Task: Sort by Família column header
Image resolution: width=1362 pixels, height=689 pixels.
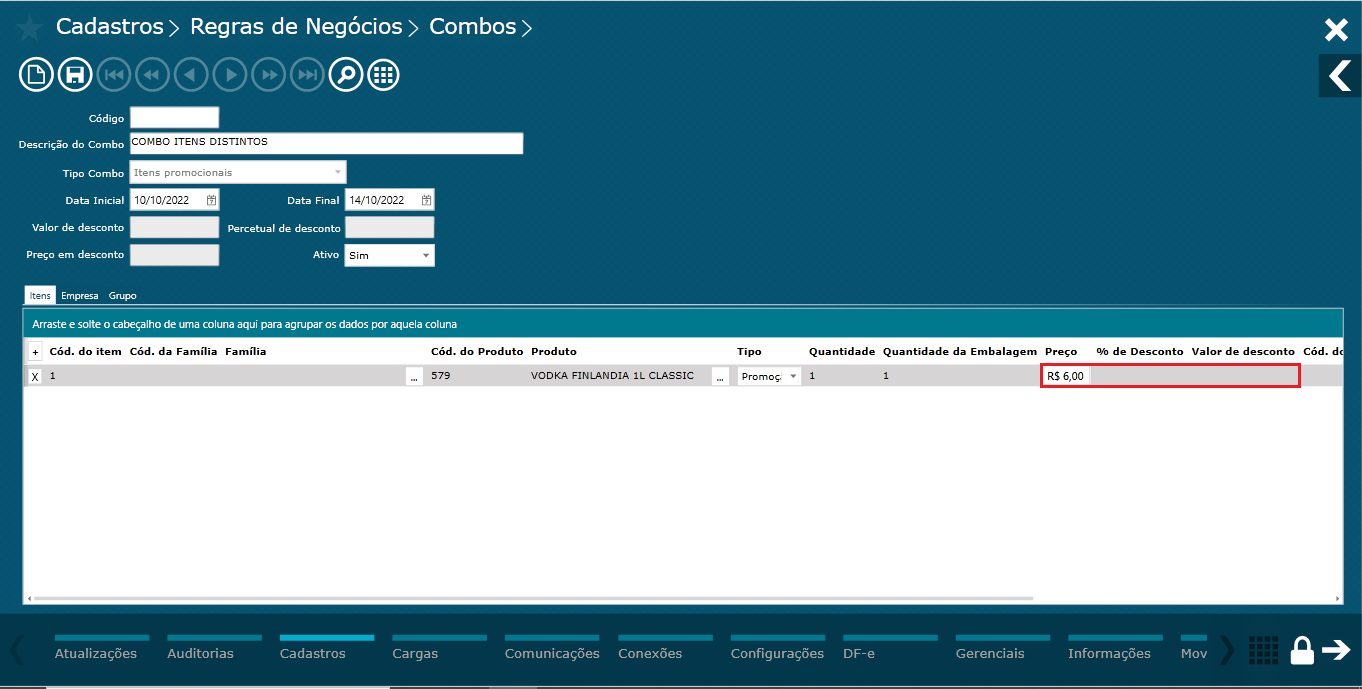Action: (246, 352)
